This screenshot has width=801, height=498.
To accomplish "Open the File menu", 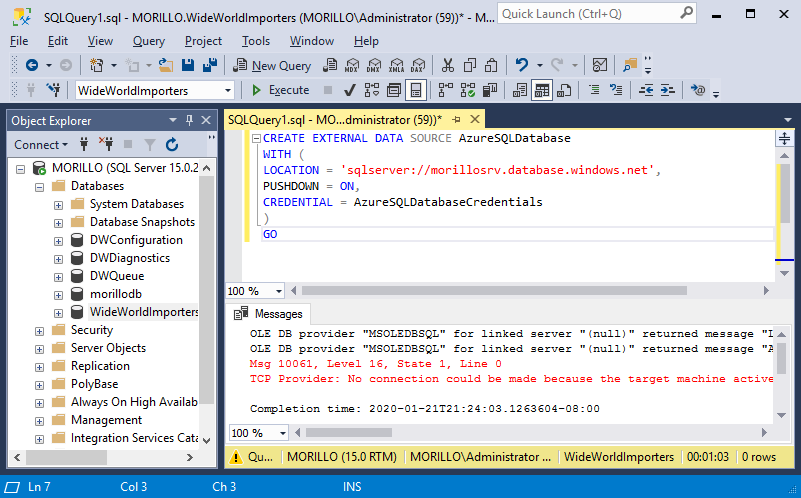I will tap(19, 41).
